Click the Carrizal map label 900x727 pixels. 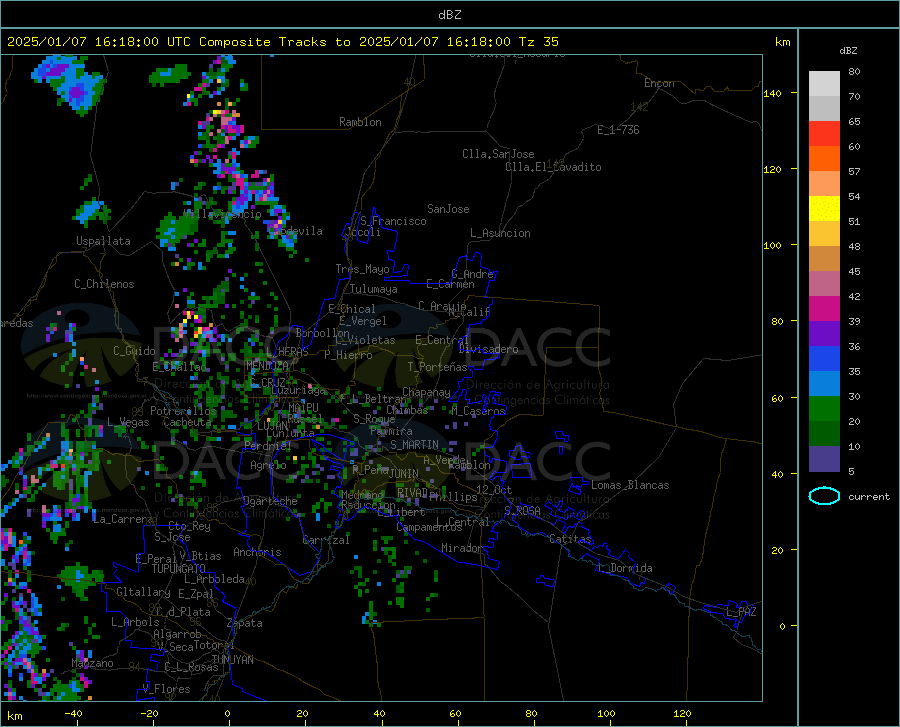[x=326, y=540]
